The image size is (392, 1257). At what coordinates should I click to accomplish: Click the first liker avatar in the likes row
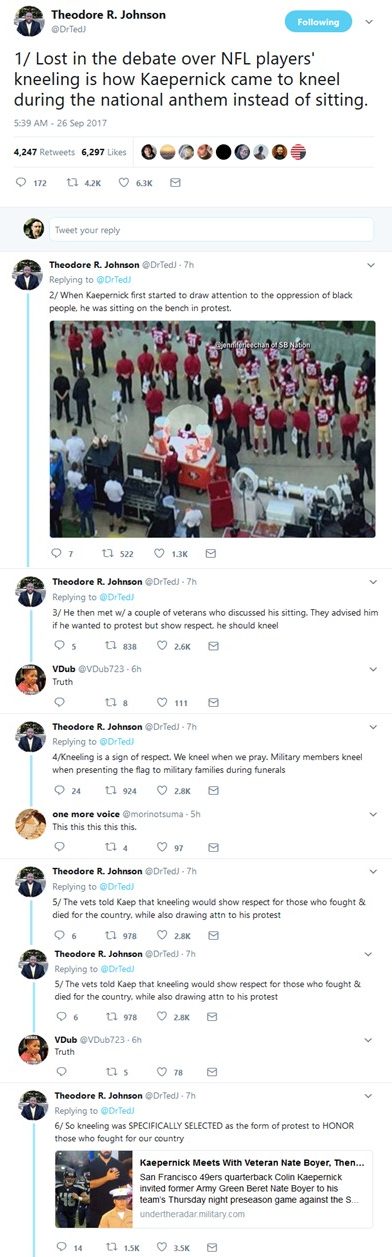[x=148, y=152]
